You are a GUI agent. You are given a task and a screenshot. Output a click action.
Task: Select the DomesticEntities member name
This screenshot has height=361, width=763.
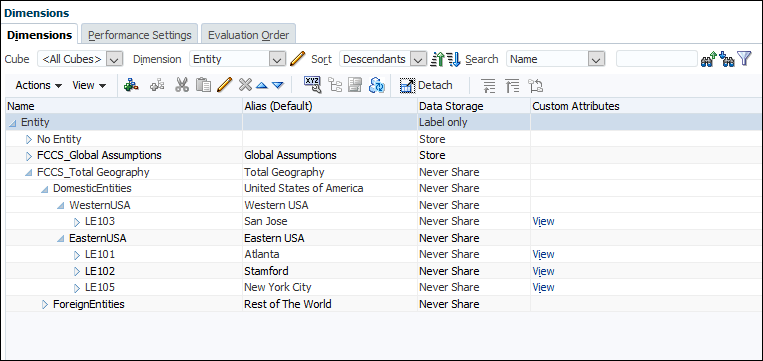pyautogui.click(x=92, y=188)
